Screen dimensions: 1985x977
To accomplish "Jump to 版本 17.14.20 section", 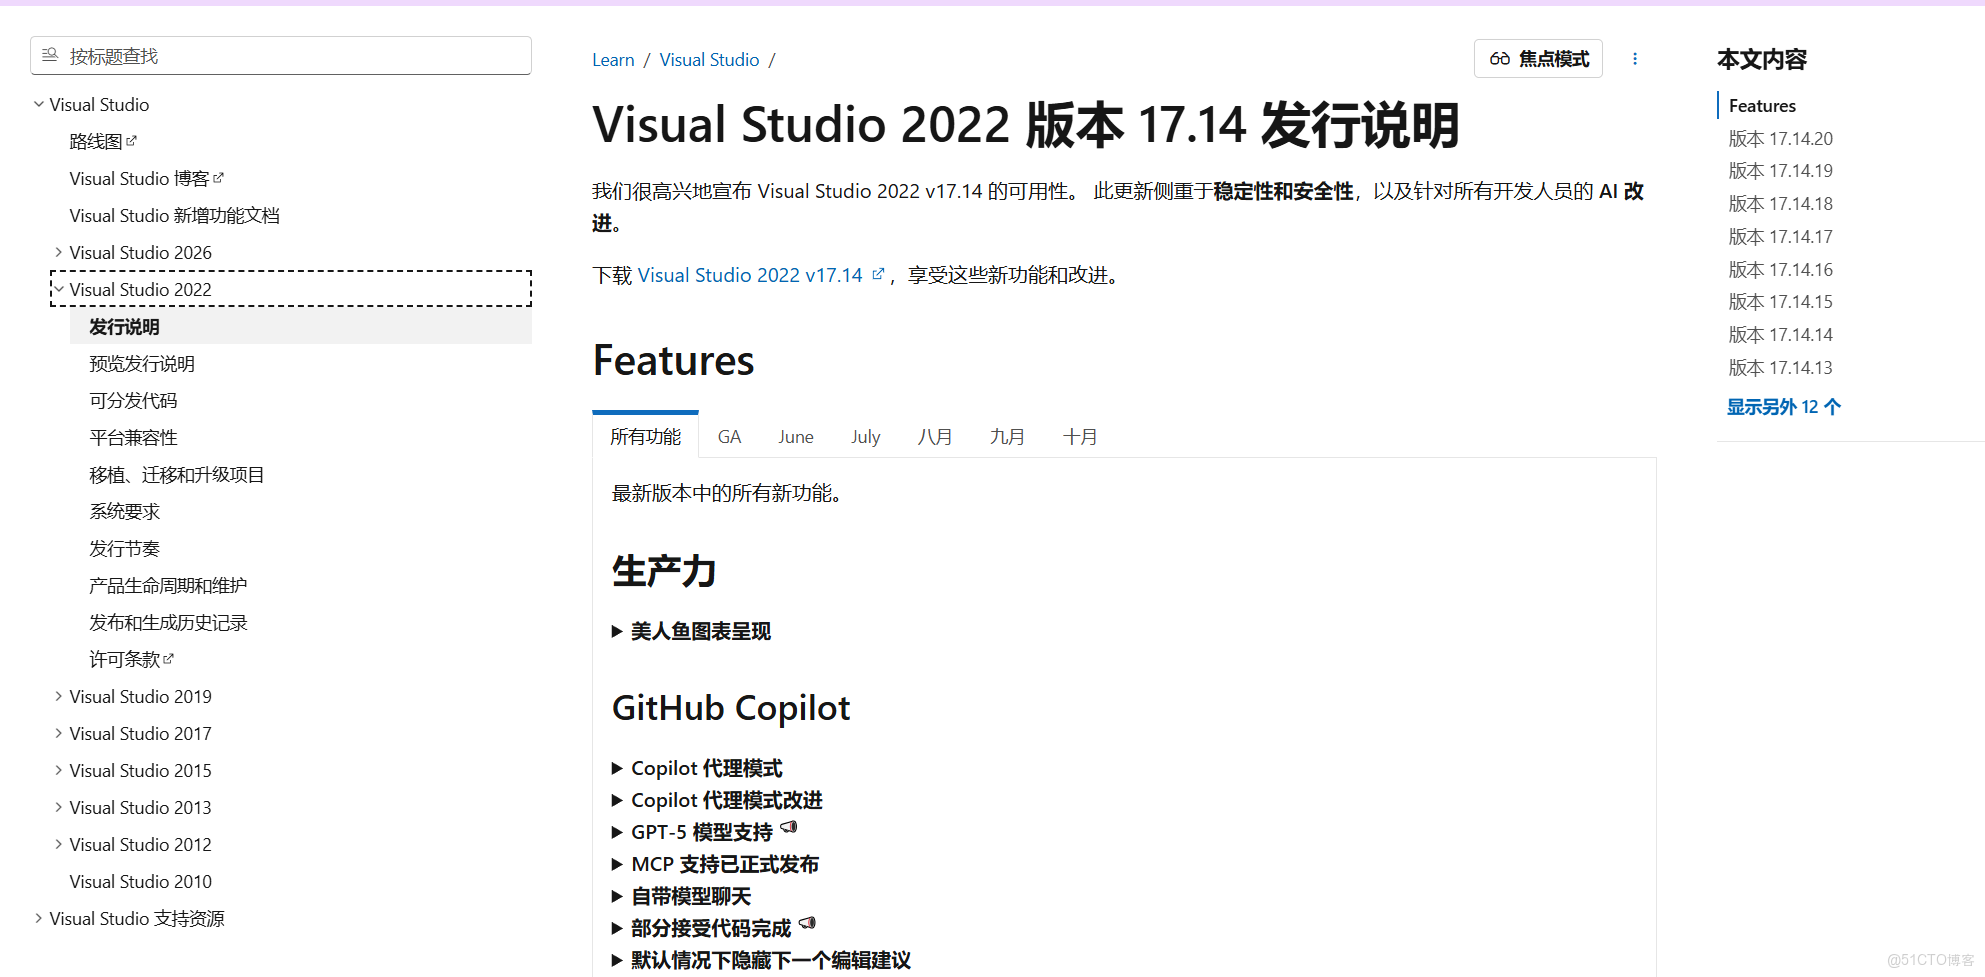I will tap(1780, 138).
